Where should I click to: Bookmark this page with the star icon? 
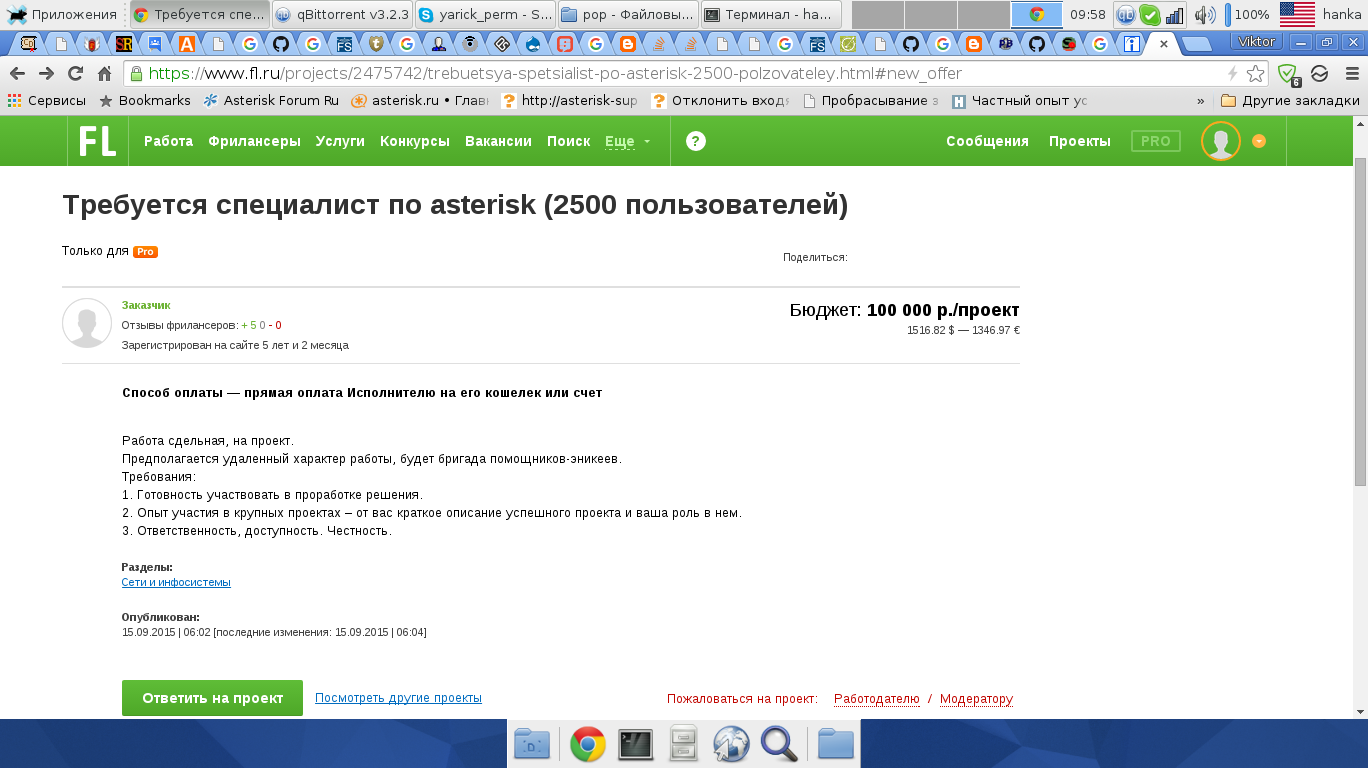pyautogui.click(x=1256, y=74)
